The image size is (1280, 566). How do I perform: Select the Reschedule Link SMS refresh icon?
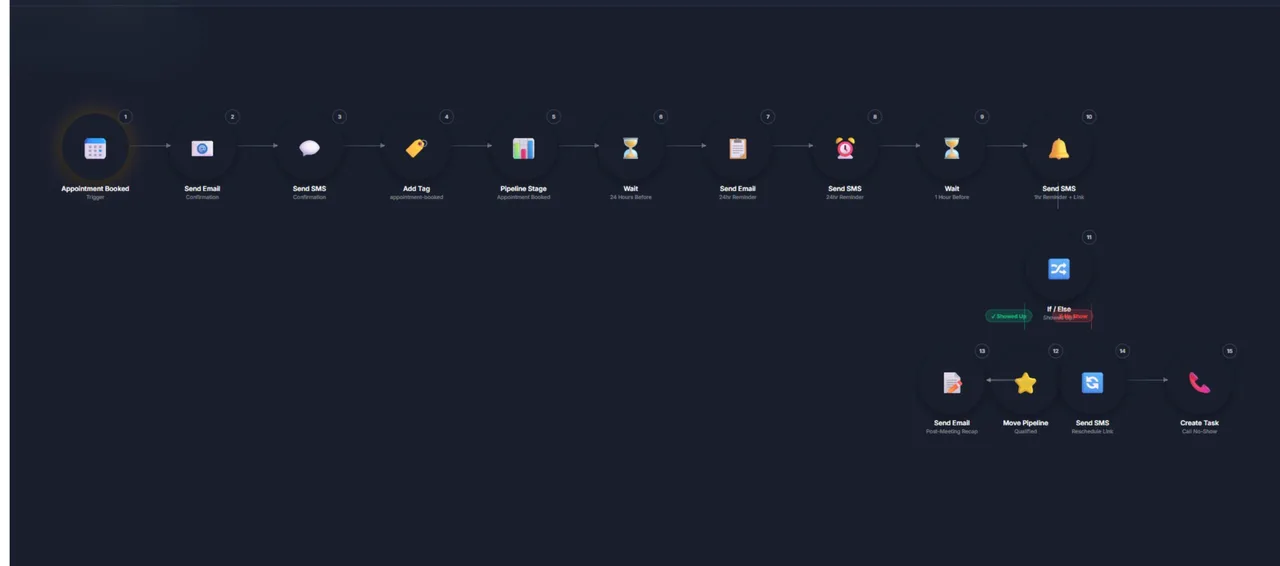pos(1092,383)
